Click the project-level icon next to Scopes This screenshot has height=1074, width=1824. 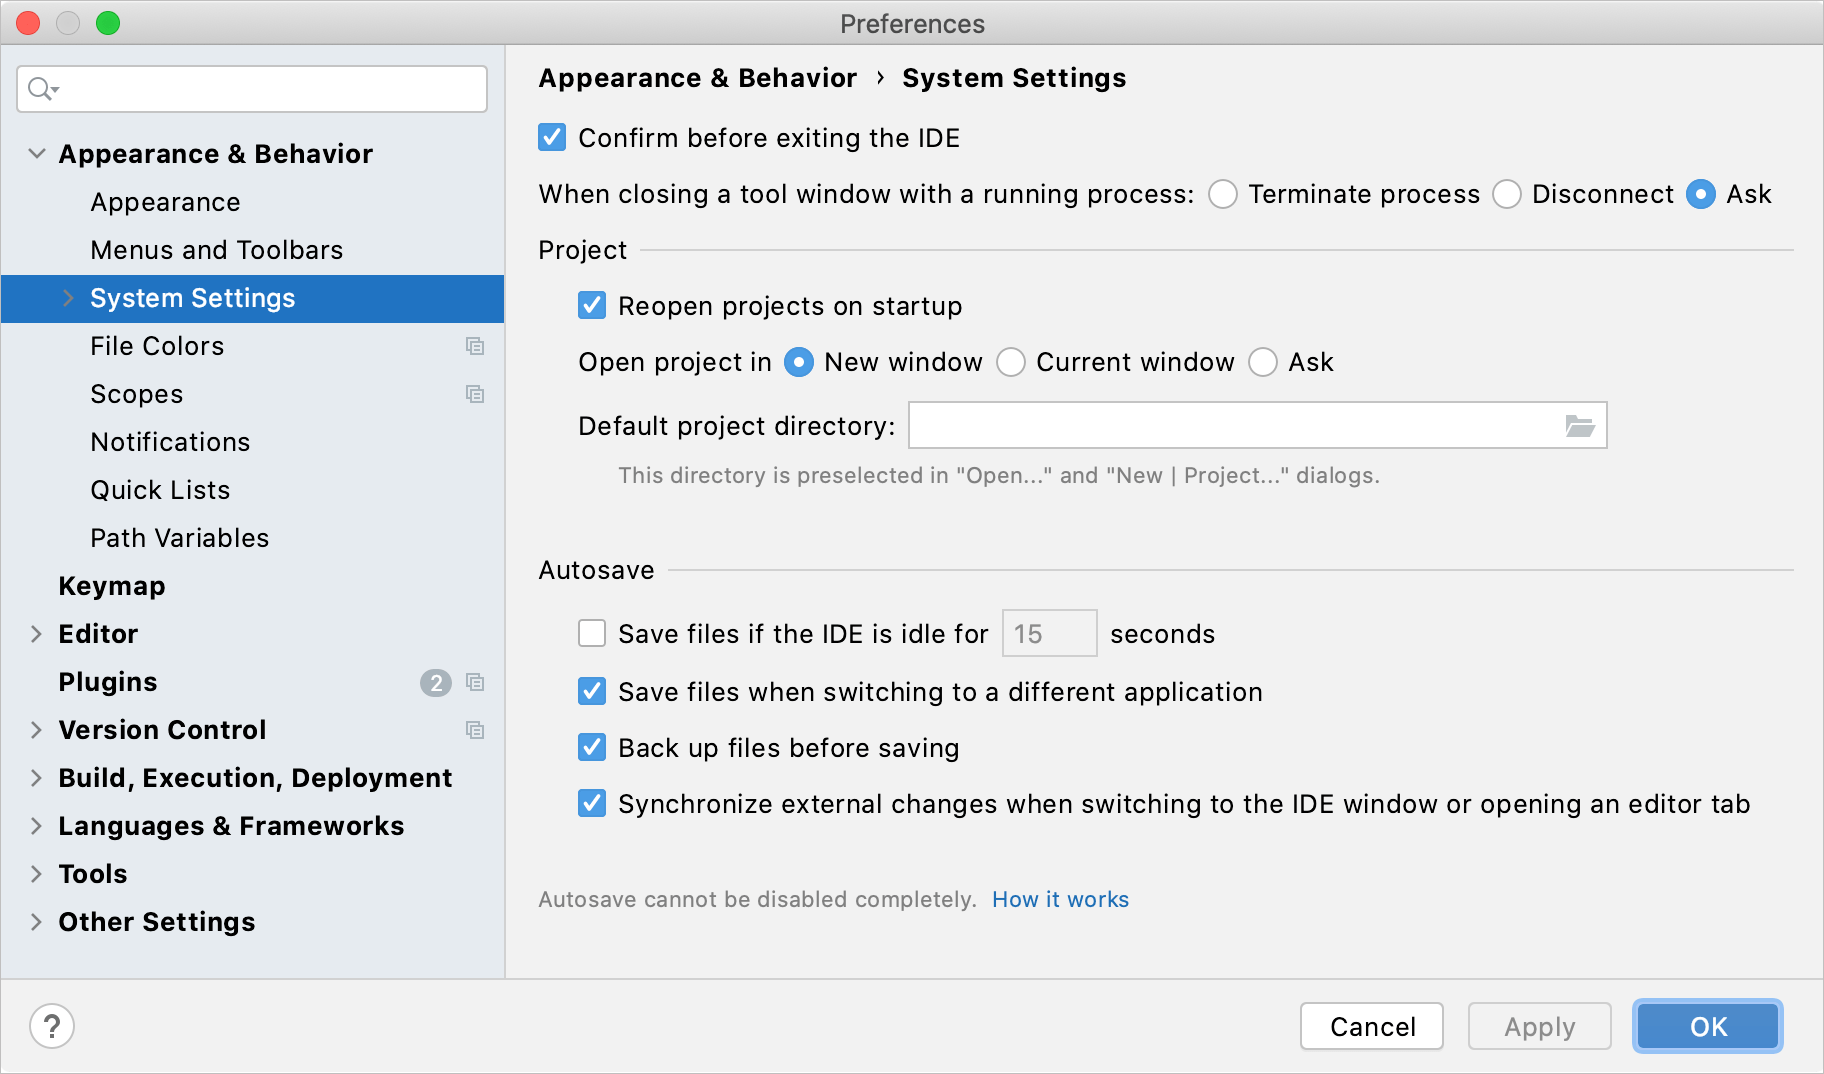coord(475,394)
